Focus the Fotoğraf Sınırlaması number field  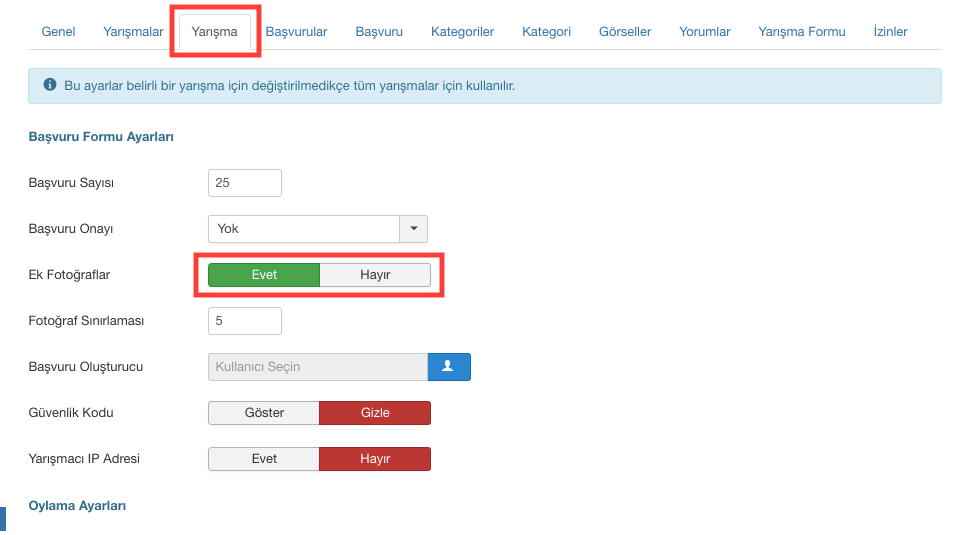point(245,321)
